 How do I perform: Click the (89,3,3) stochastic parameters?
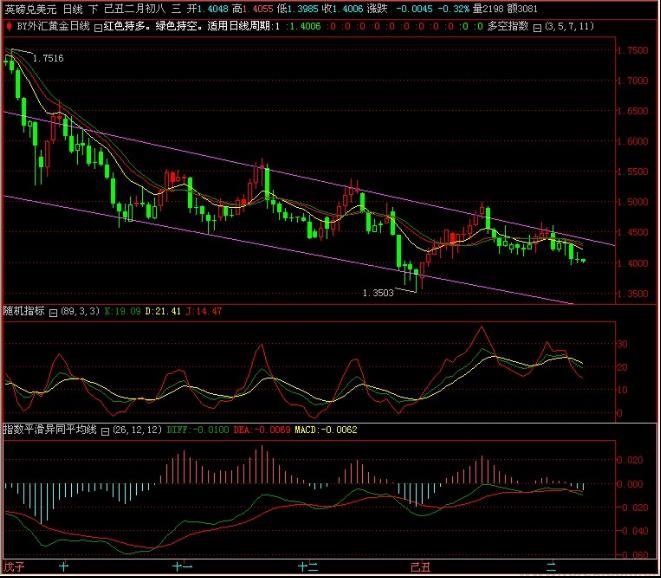click(x=80, y=311)
